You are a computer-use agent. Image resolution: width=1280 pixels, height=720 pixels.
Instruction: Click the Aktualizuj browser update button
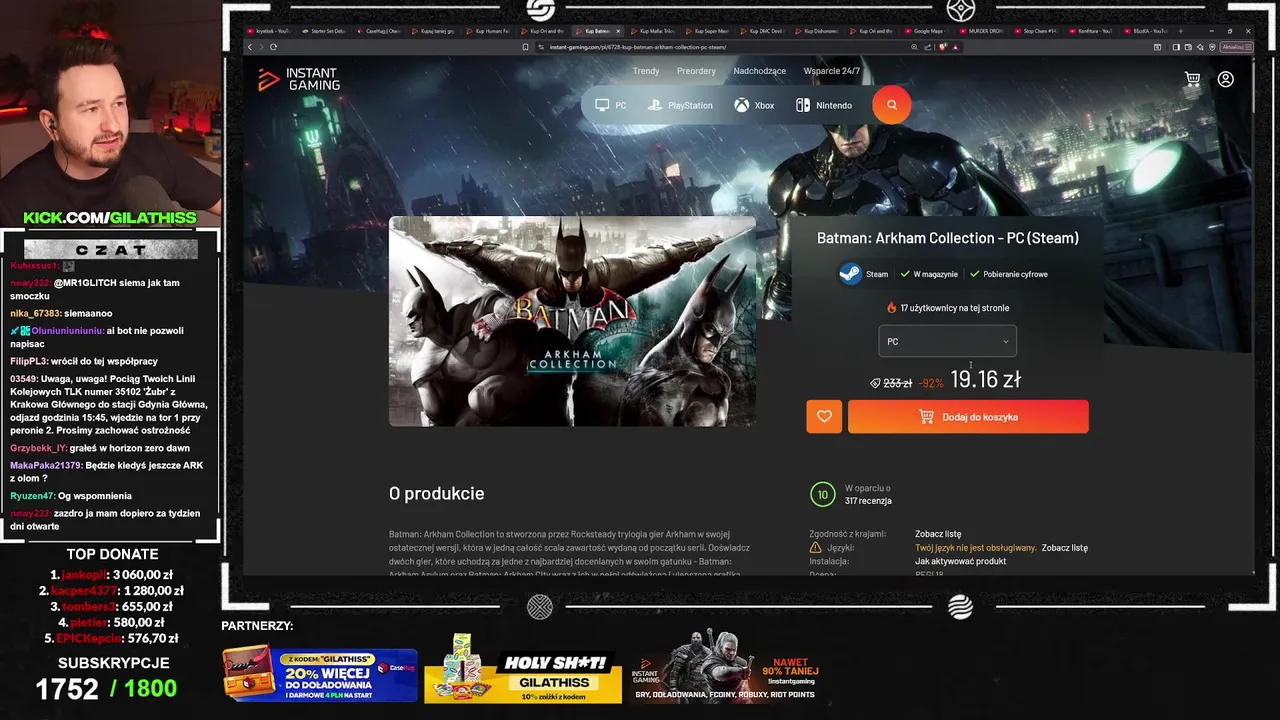click(1237, 47)
